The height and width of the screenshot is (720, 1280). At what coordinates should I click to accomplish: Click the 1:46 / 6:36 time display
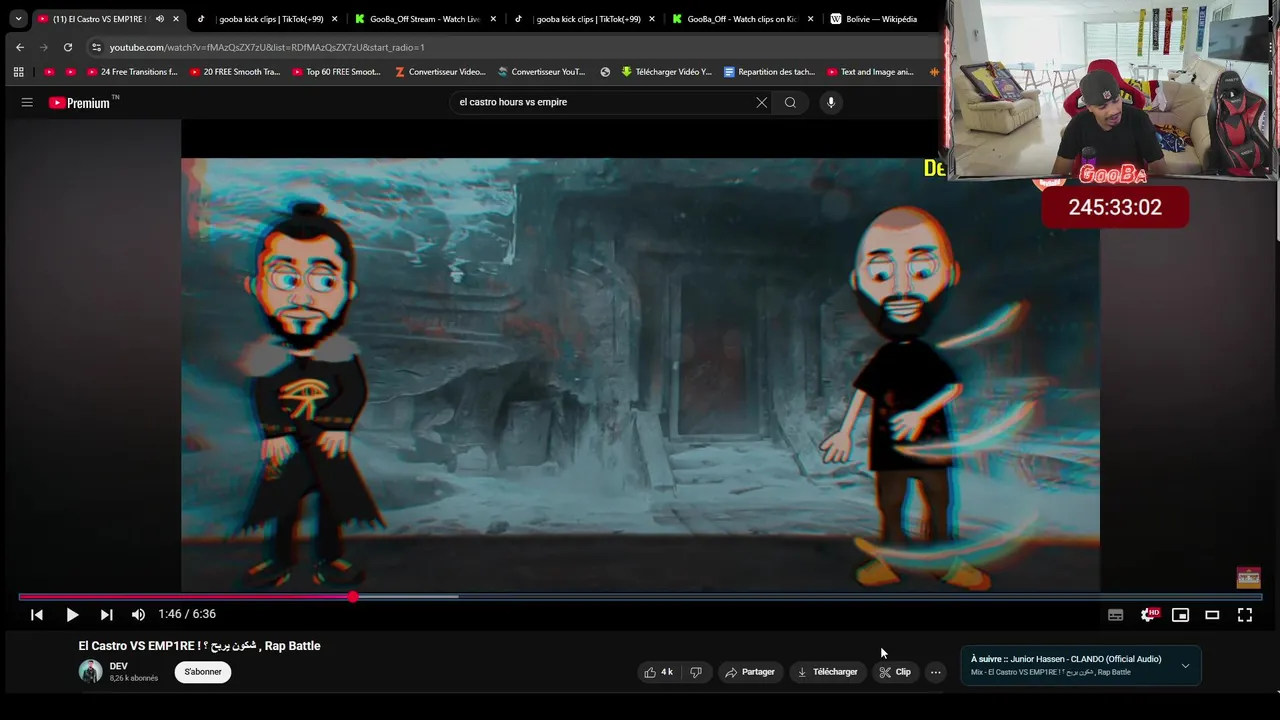tap(187, 615)
